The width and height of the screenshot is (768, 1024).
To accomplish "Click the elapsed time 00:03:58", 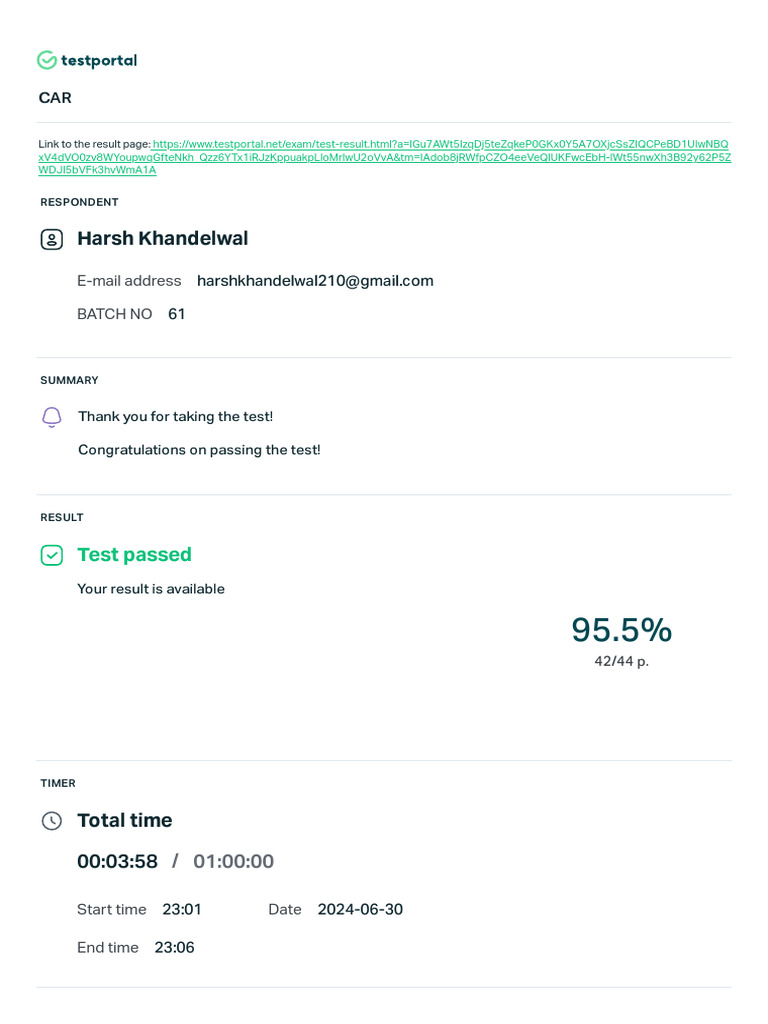I will (117, 862).
